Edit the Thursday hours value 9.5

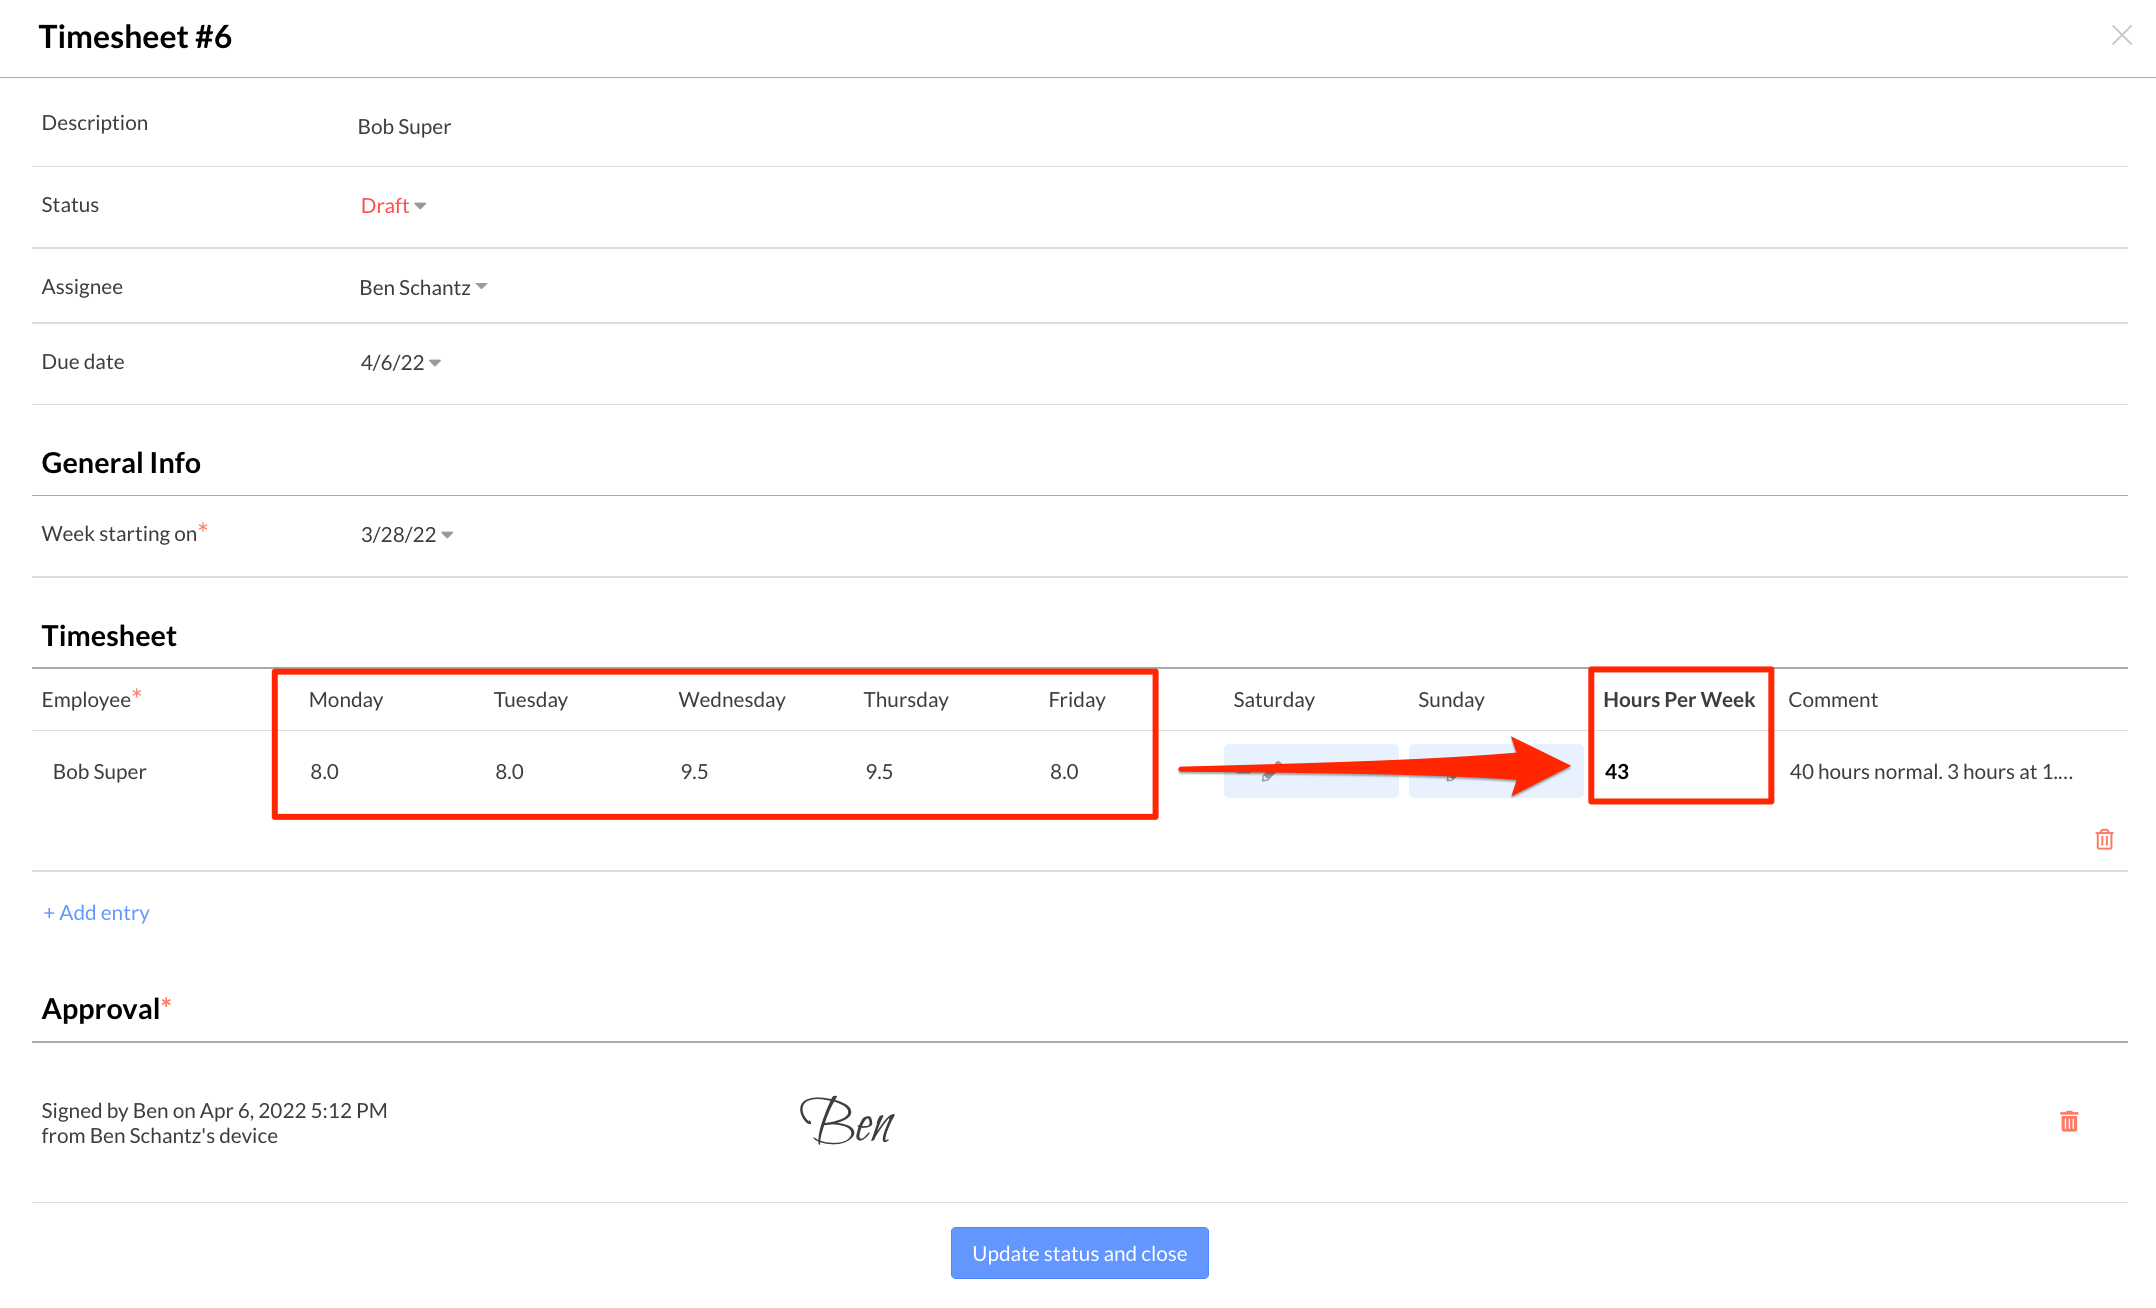pos(879,772)
